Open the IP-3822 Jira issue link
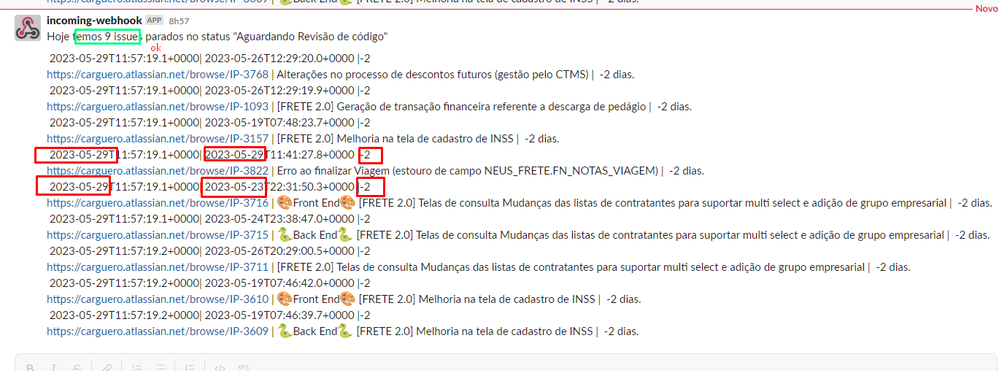Screen dimensions: 999x371 157,171
